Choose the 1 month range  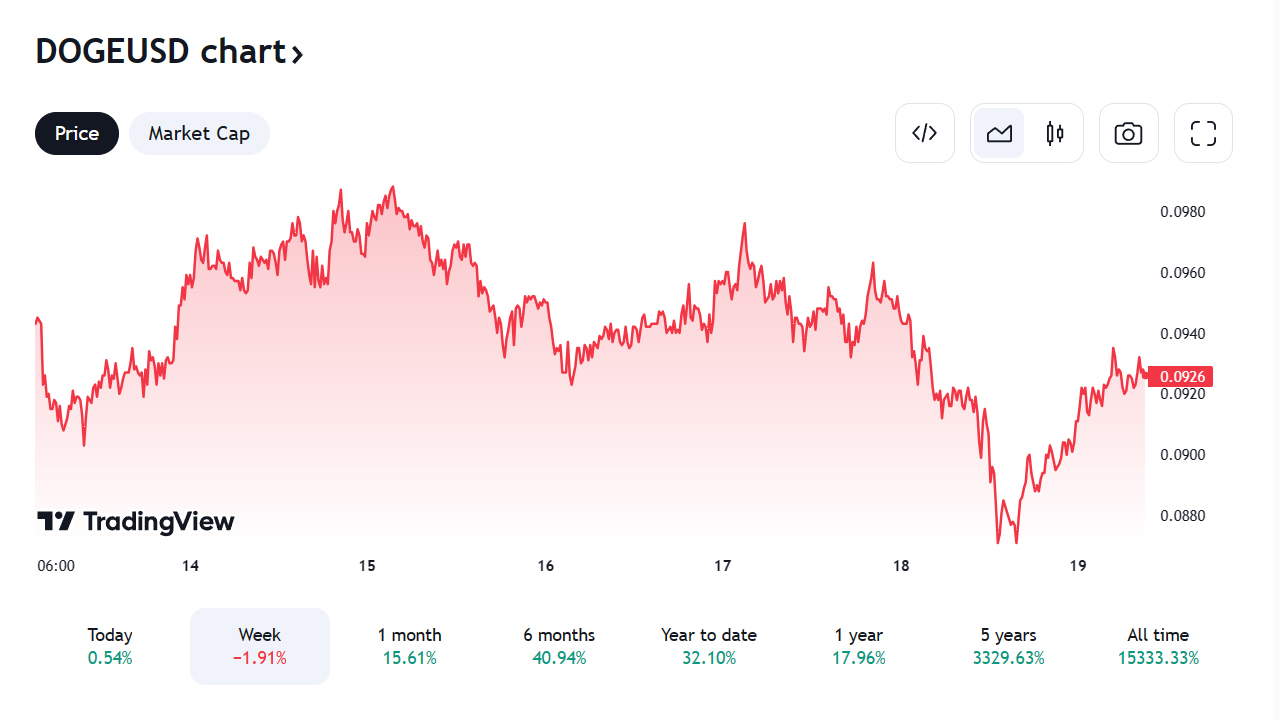(409, 646)
